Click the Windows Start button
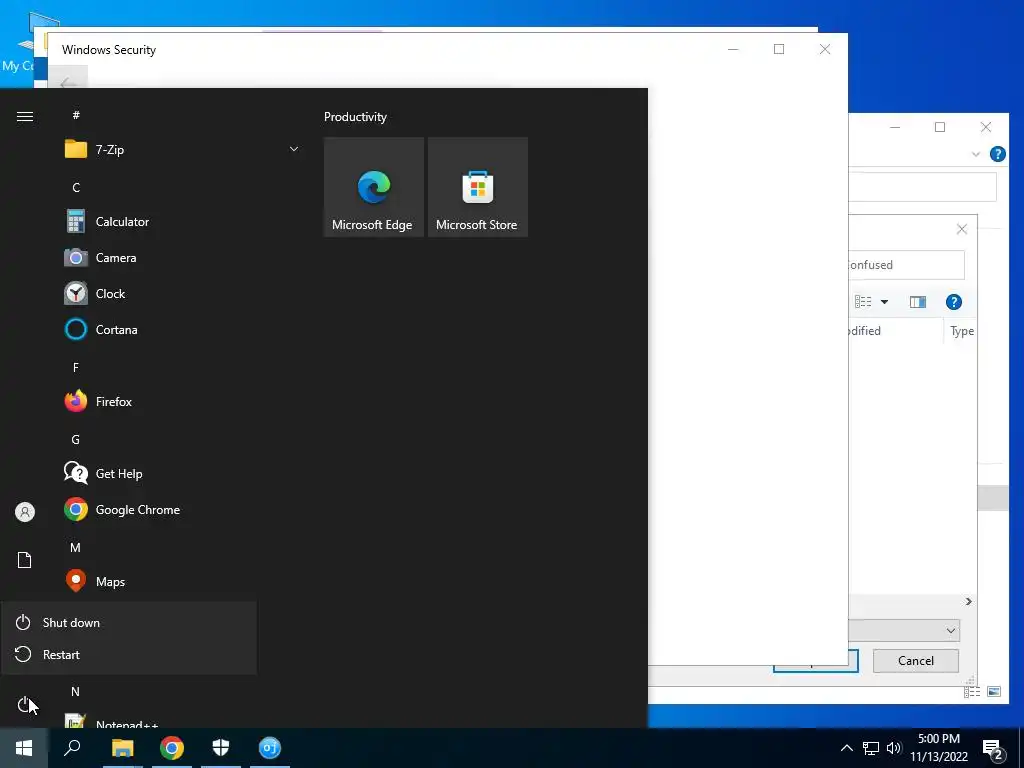 (24, 748)
